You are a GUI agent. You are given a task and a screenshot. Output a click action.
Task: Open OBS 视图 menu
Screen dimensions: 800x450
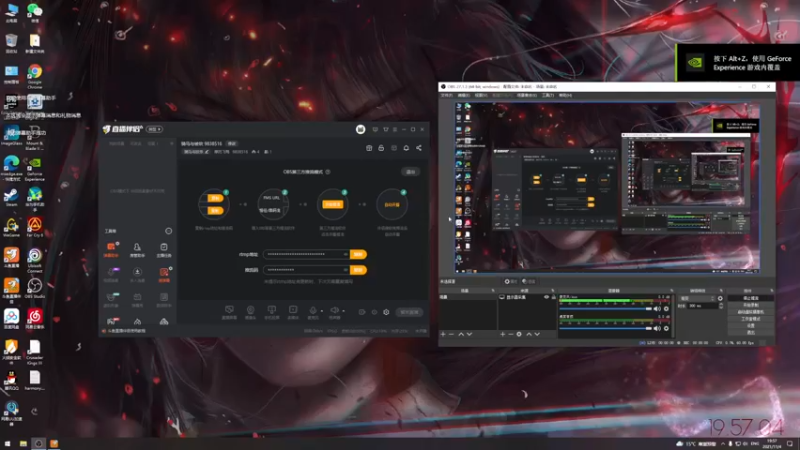coord(481,95)
